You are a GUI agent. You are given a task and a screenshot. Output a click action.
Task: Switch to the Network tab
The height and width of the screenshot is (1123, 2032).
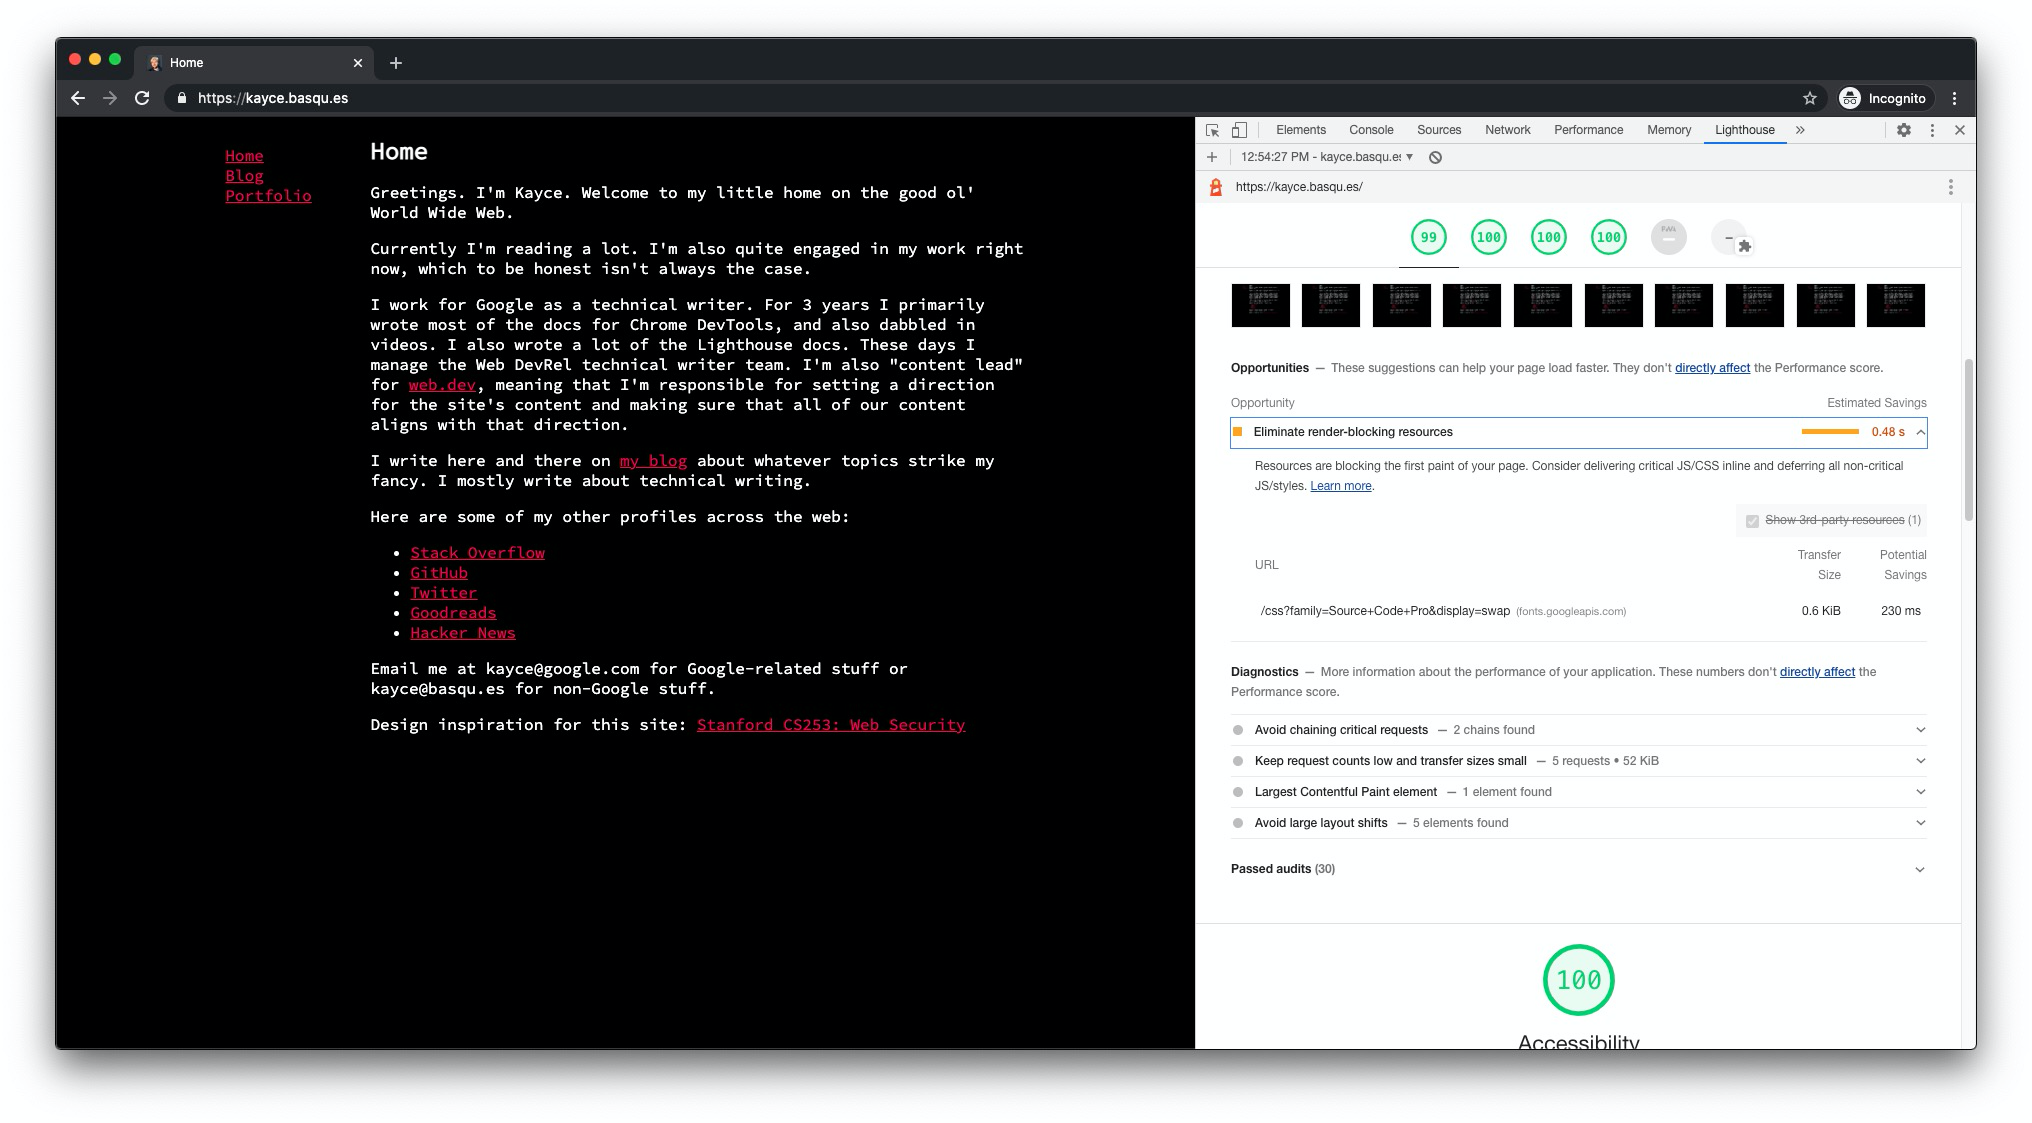pos(1507,130)
